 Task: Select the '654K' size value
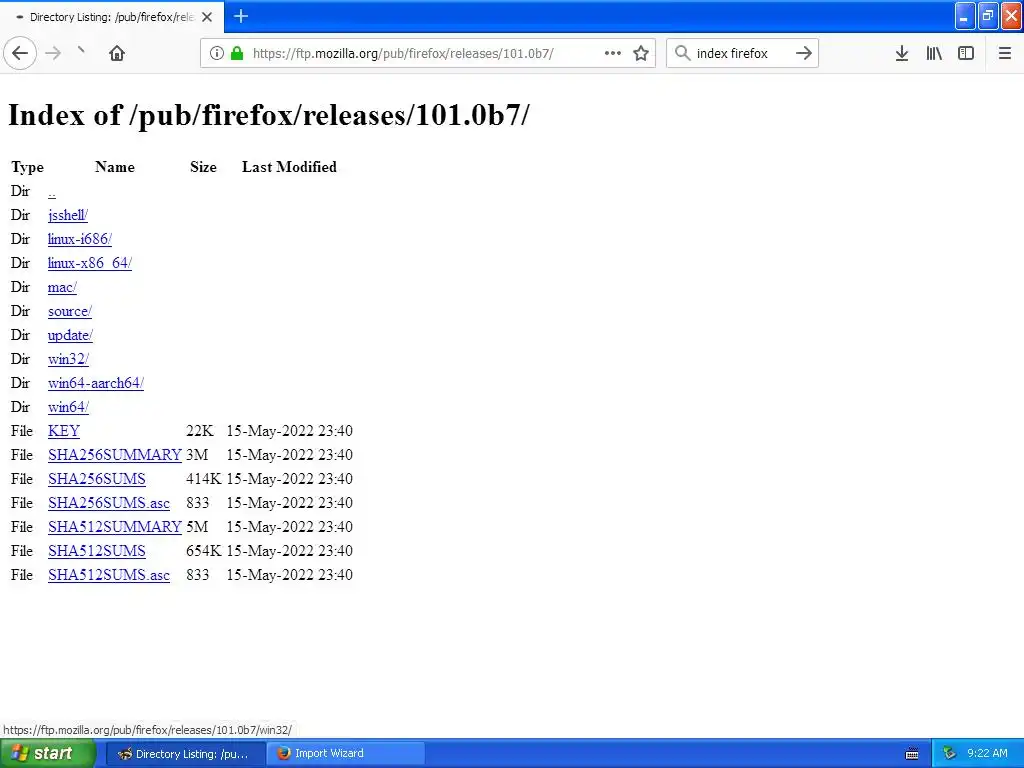(204, 551)
